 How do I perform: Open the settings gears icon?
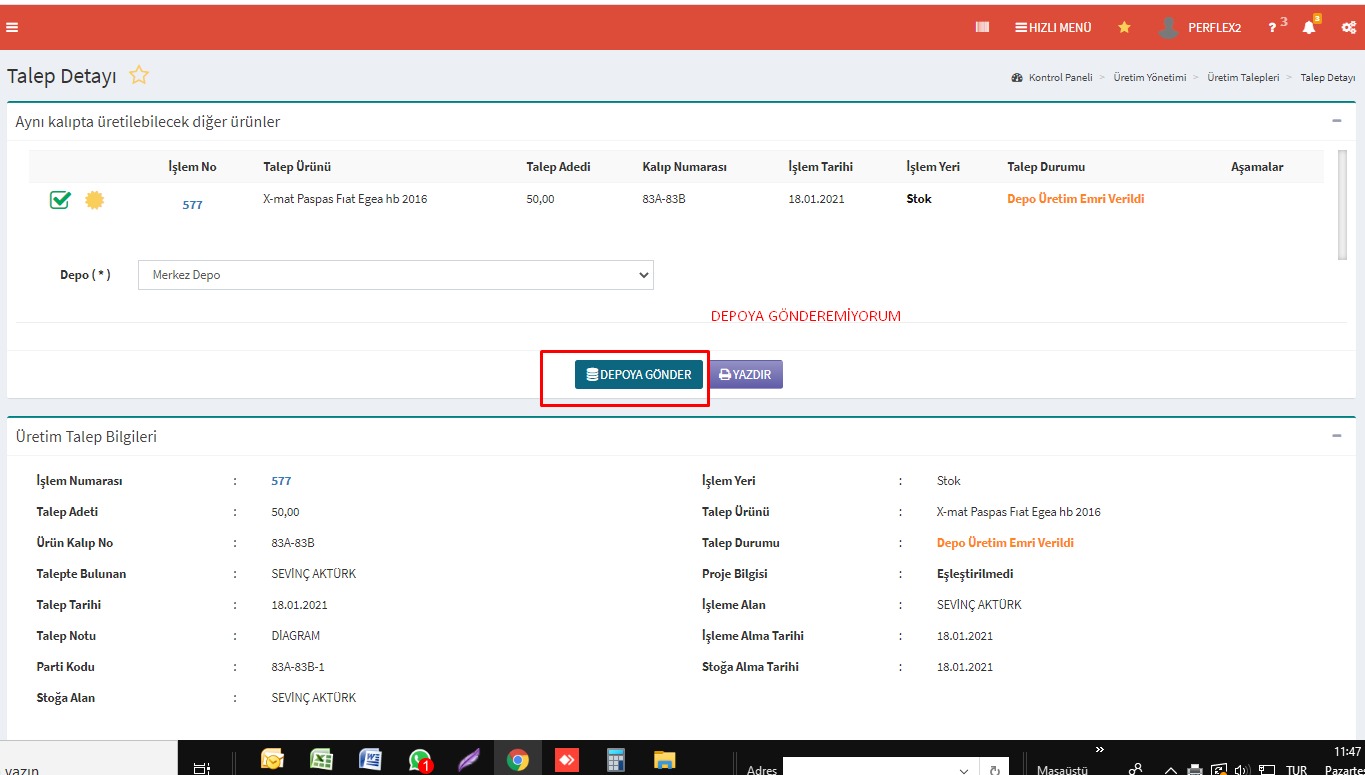(x=1348, y=27)
